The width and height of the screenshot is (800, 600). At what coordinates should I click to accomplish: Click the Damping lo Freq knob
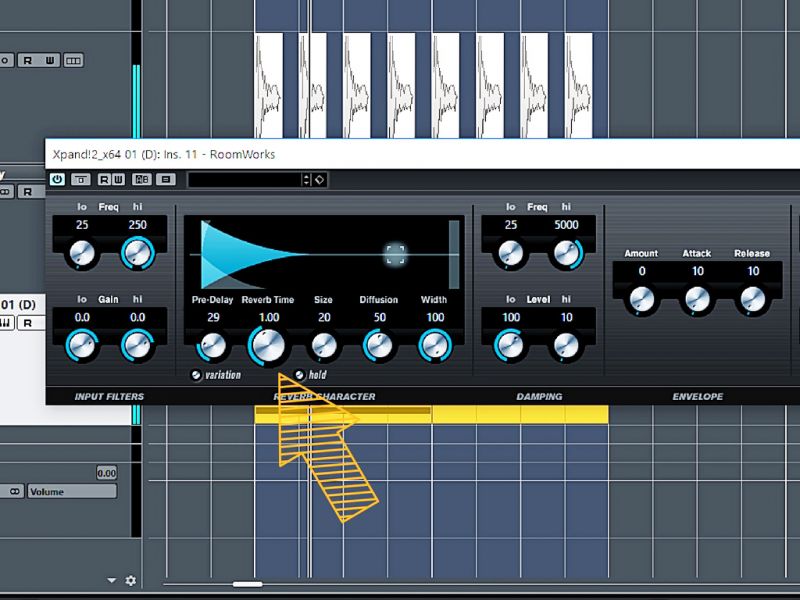511,253
